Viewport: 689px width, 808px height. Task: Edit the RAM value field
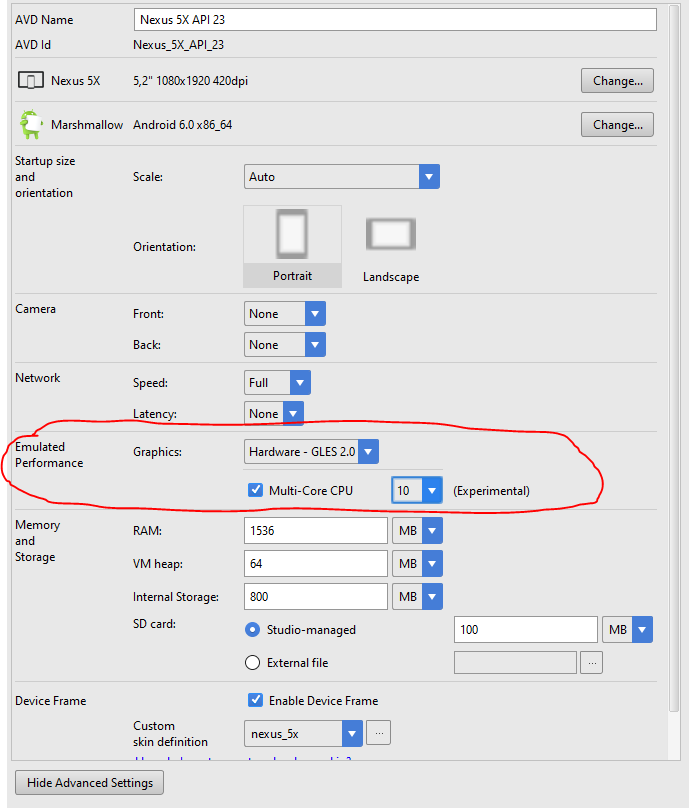(316, 531)
